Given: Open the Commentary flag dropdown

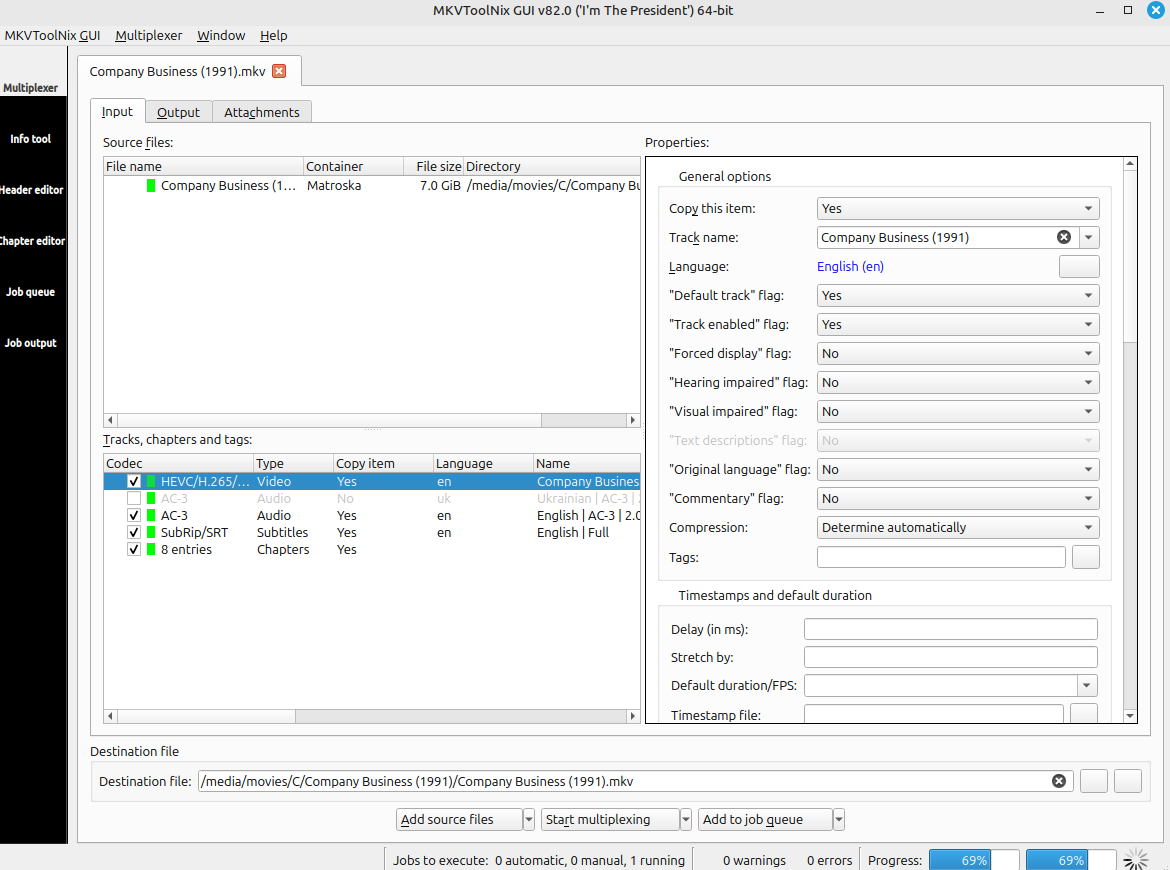Looking at the screenshot, I should [958, 498].
